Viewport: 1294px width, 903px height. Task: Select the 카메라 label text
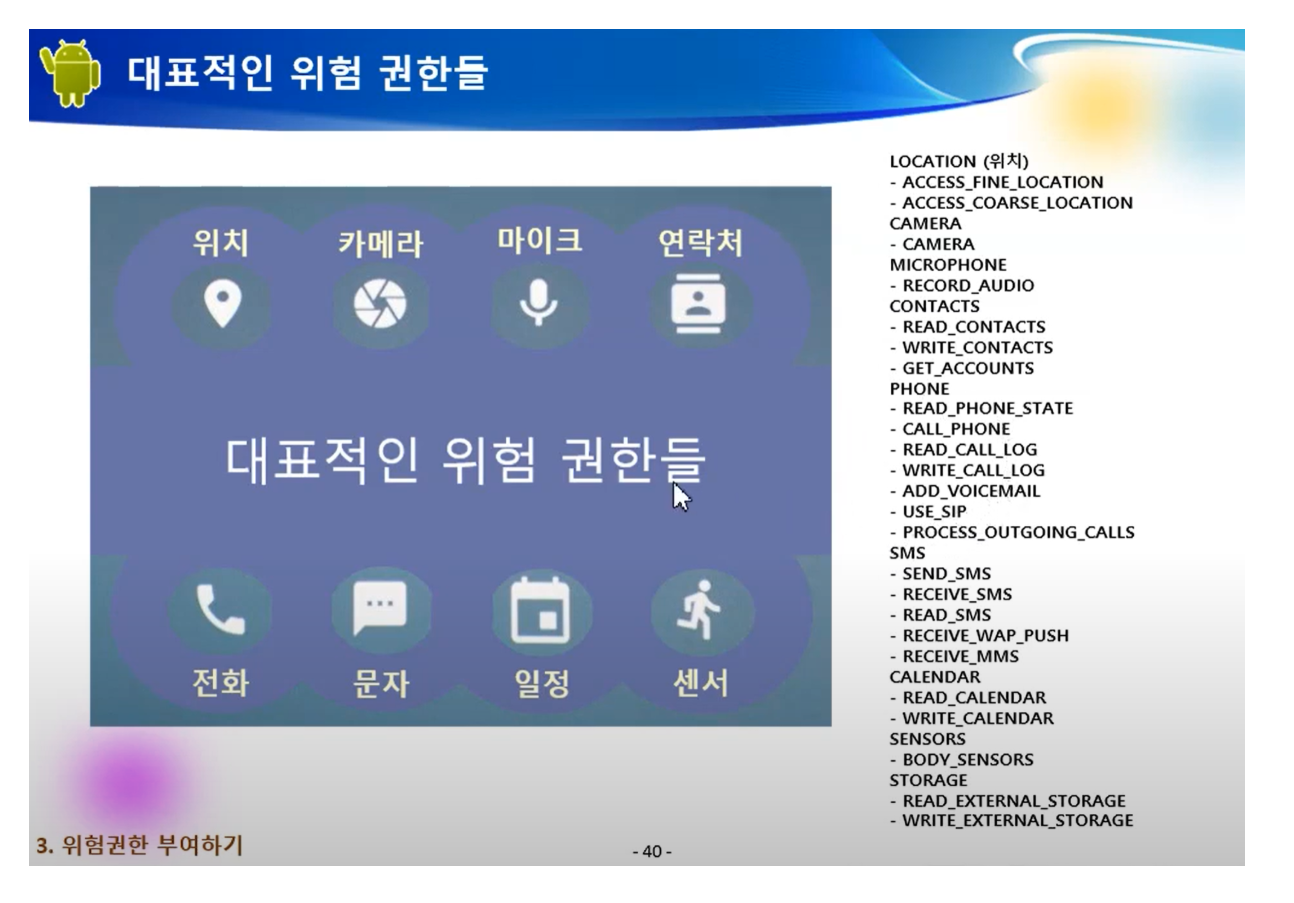tap(380, 244)
